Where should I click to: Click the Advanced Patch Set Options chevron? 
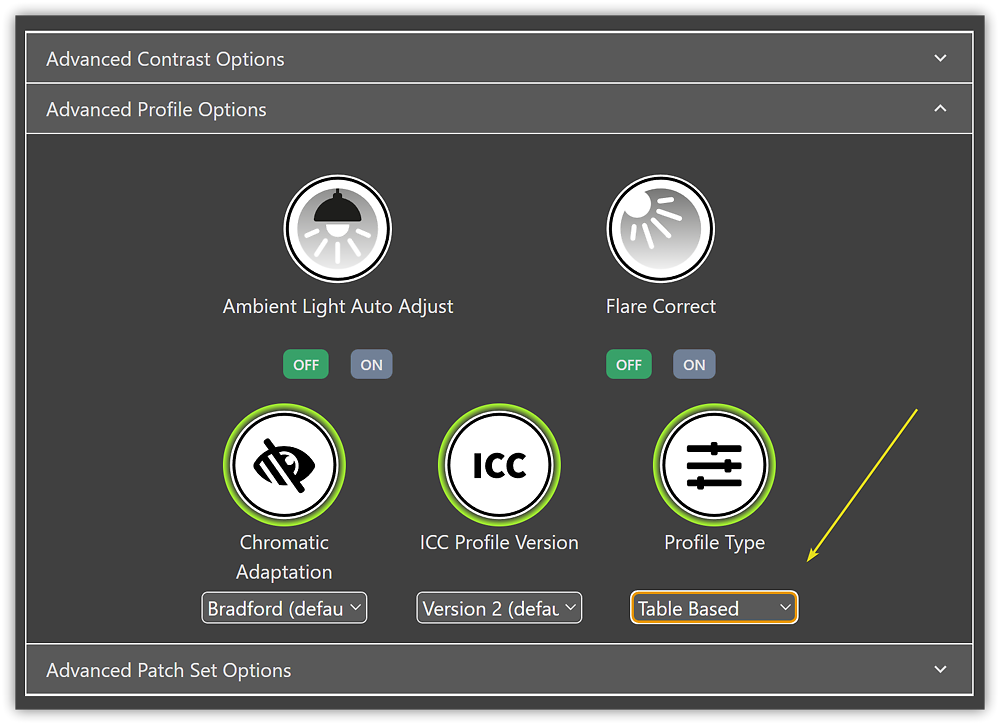940,669
